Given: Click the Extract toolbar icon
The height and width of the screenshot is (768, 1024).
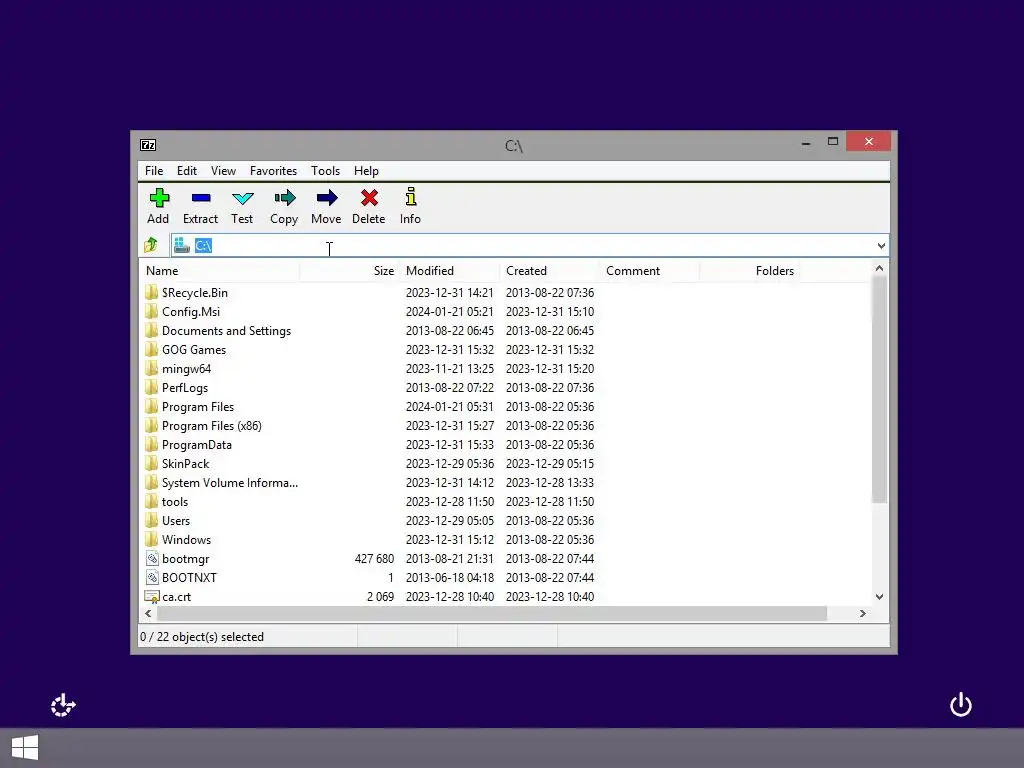Looking at the screenshot, I should coord(200,198).
